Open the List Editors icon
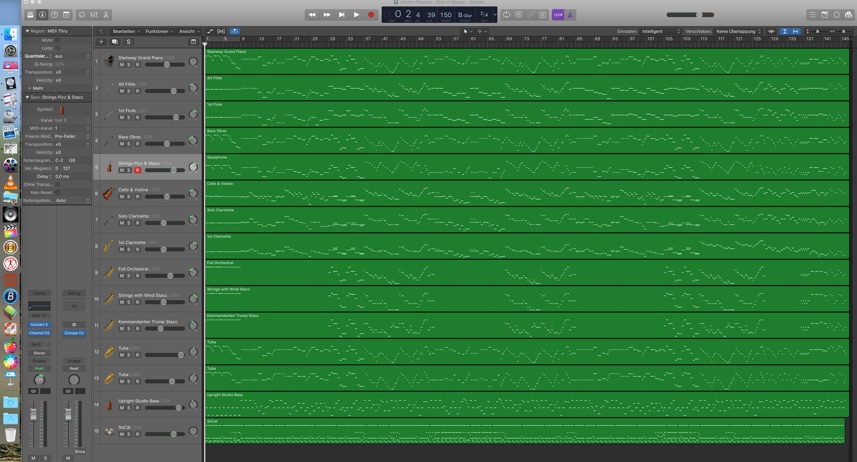The image size is (857, 462). [812, 15]
